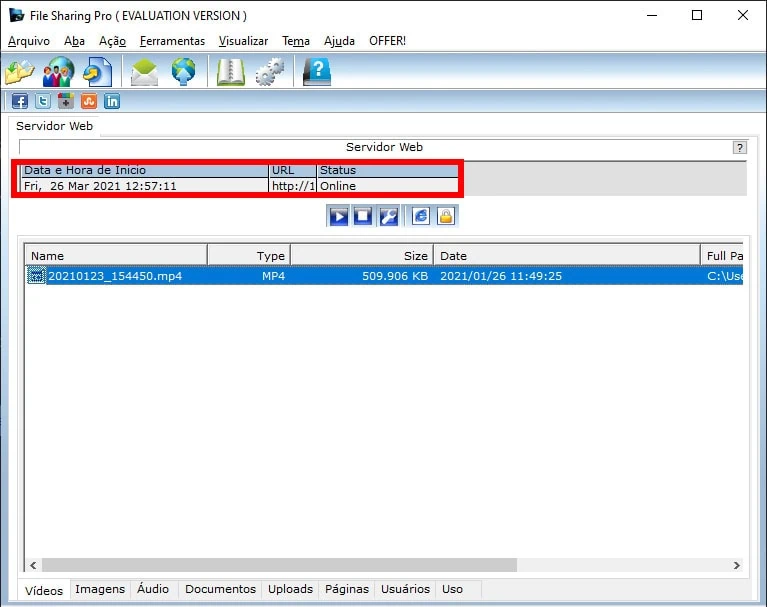Screen dimensions: 767x607
Task: Click the horizontal scrollbar thumb
Action: click(279, 565)
